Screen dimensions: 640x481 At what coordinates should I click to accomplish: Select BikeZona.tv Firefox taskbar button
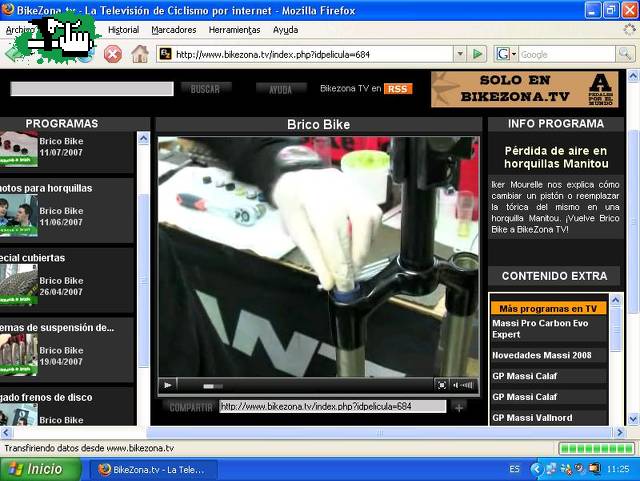[152, 470]
